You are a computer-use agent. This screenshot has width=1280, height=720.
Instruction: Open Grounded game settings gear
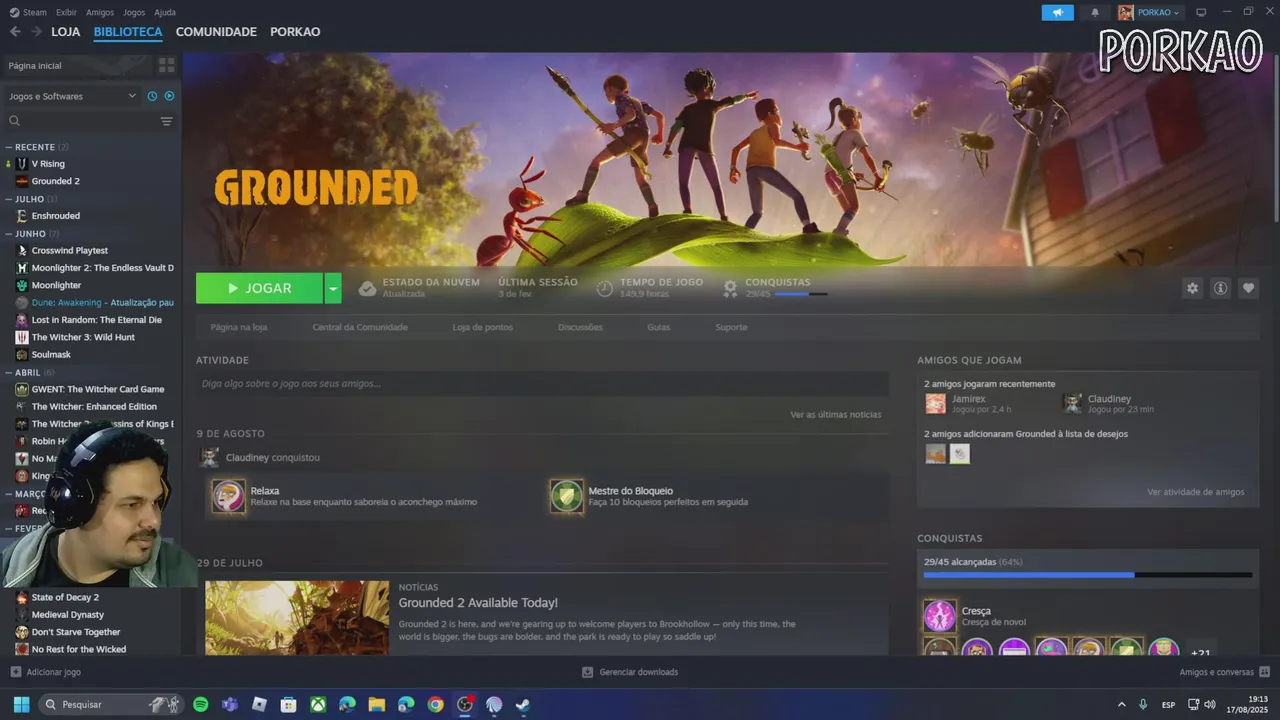point(1192,288)
